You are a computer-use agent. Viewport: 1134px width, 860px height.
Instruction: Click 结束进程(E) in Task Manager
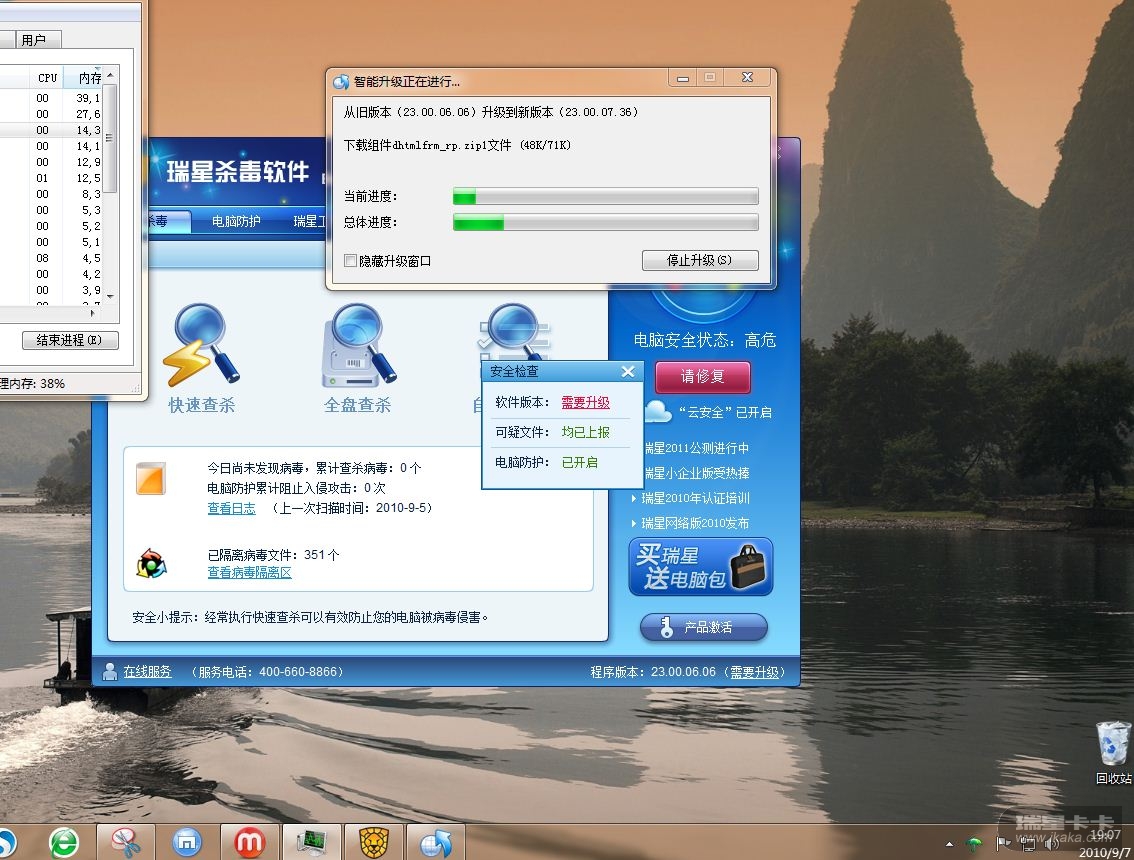pos(70,340)
